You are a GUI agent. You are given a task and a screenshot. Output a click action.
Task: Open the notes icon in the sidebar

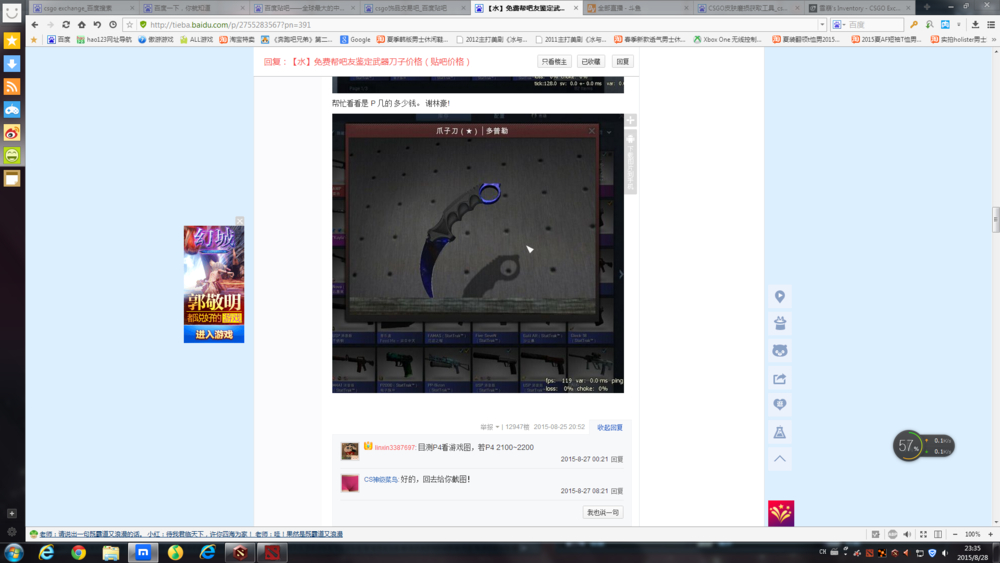coord(11,179)
